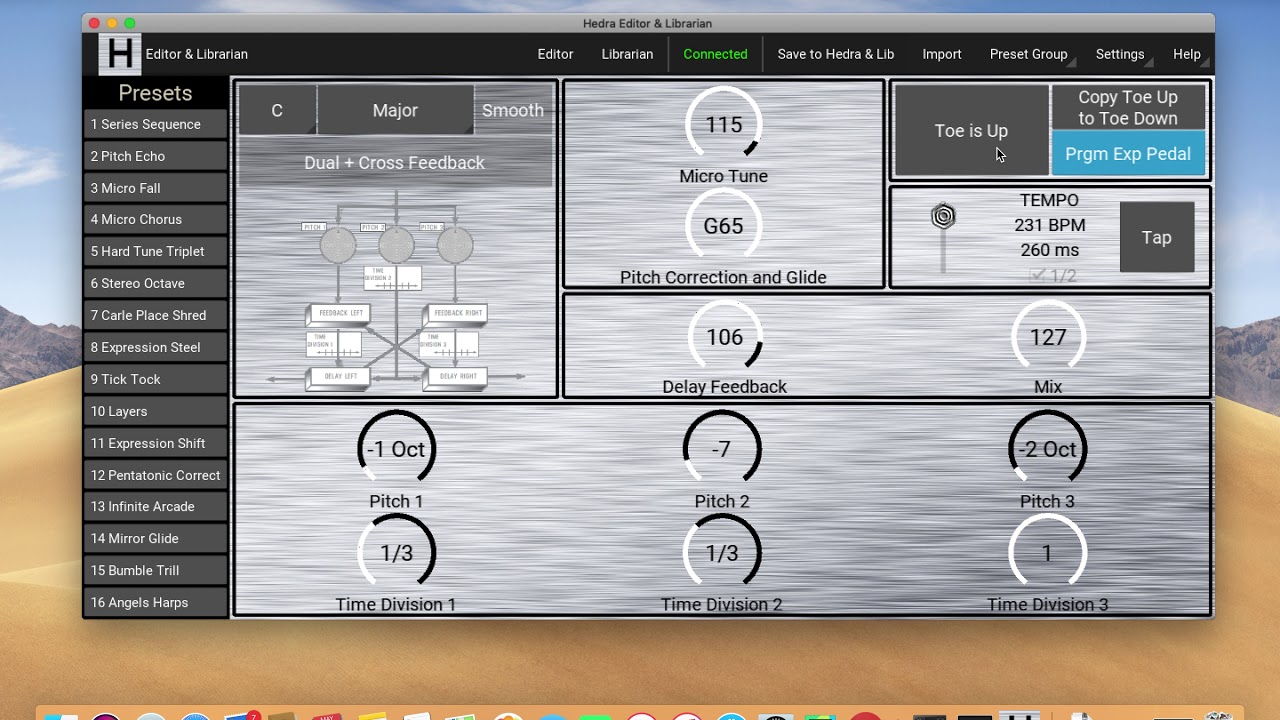Select preset 5 Hard Tune Triplet
This screenshot has width=1280, height=720.
pos(156,251)
